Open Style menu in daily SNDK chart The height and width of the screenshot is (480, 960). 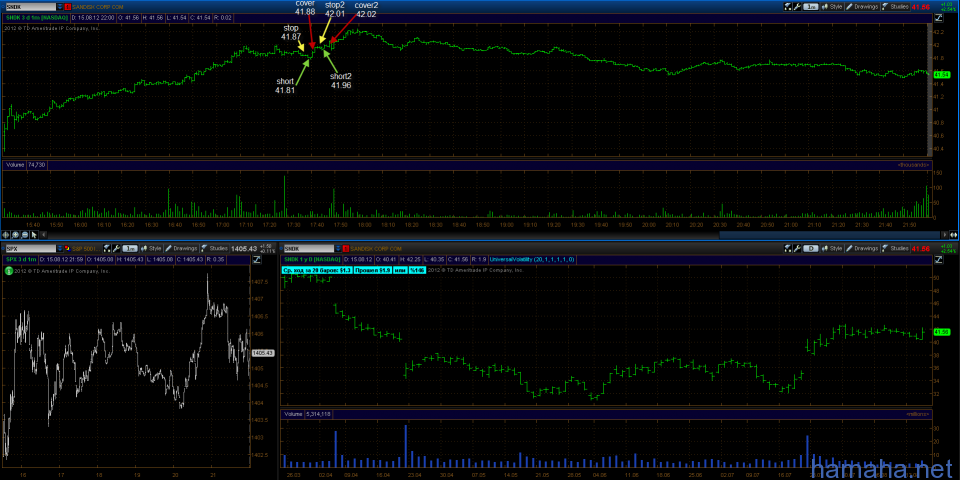click(x=832, y=249)
